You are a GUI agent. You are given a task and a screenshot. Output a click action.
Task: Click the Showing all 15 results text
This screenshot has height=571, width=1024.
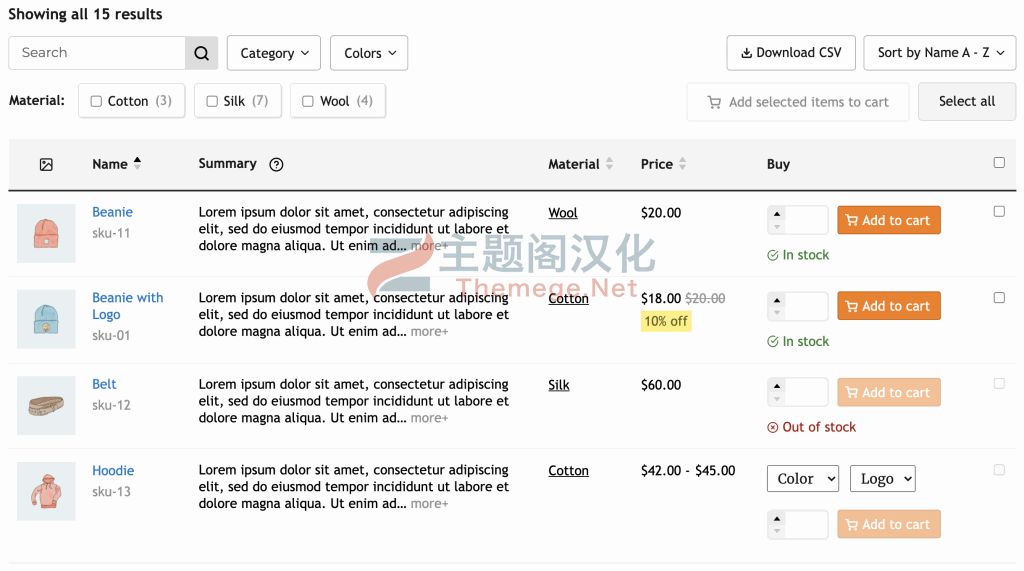click(x=86, y=14)
